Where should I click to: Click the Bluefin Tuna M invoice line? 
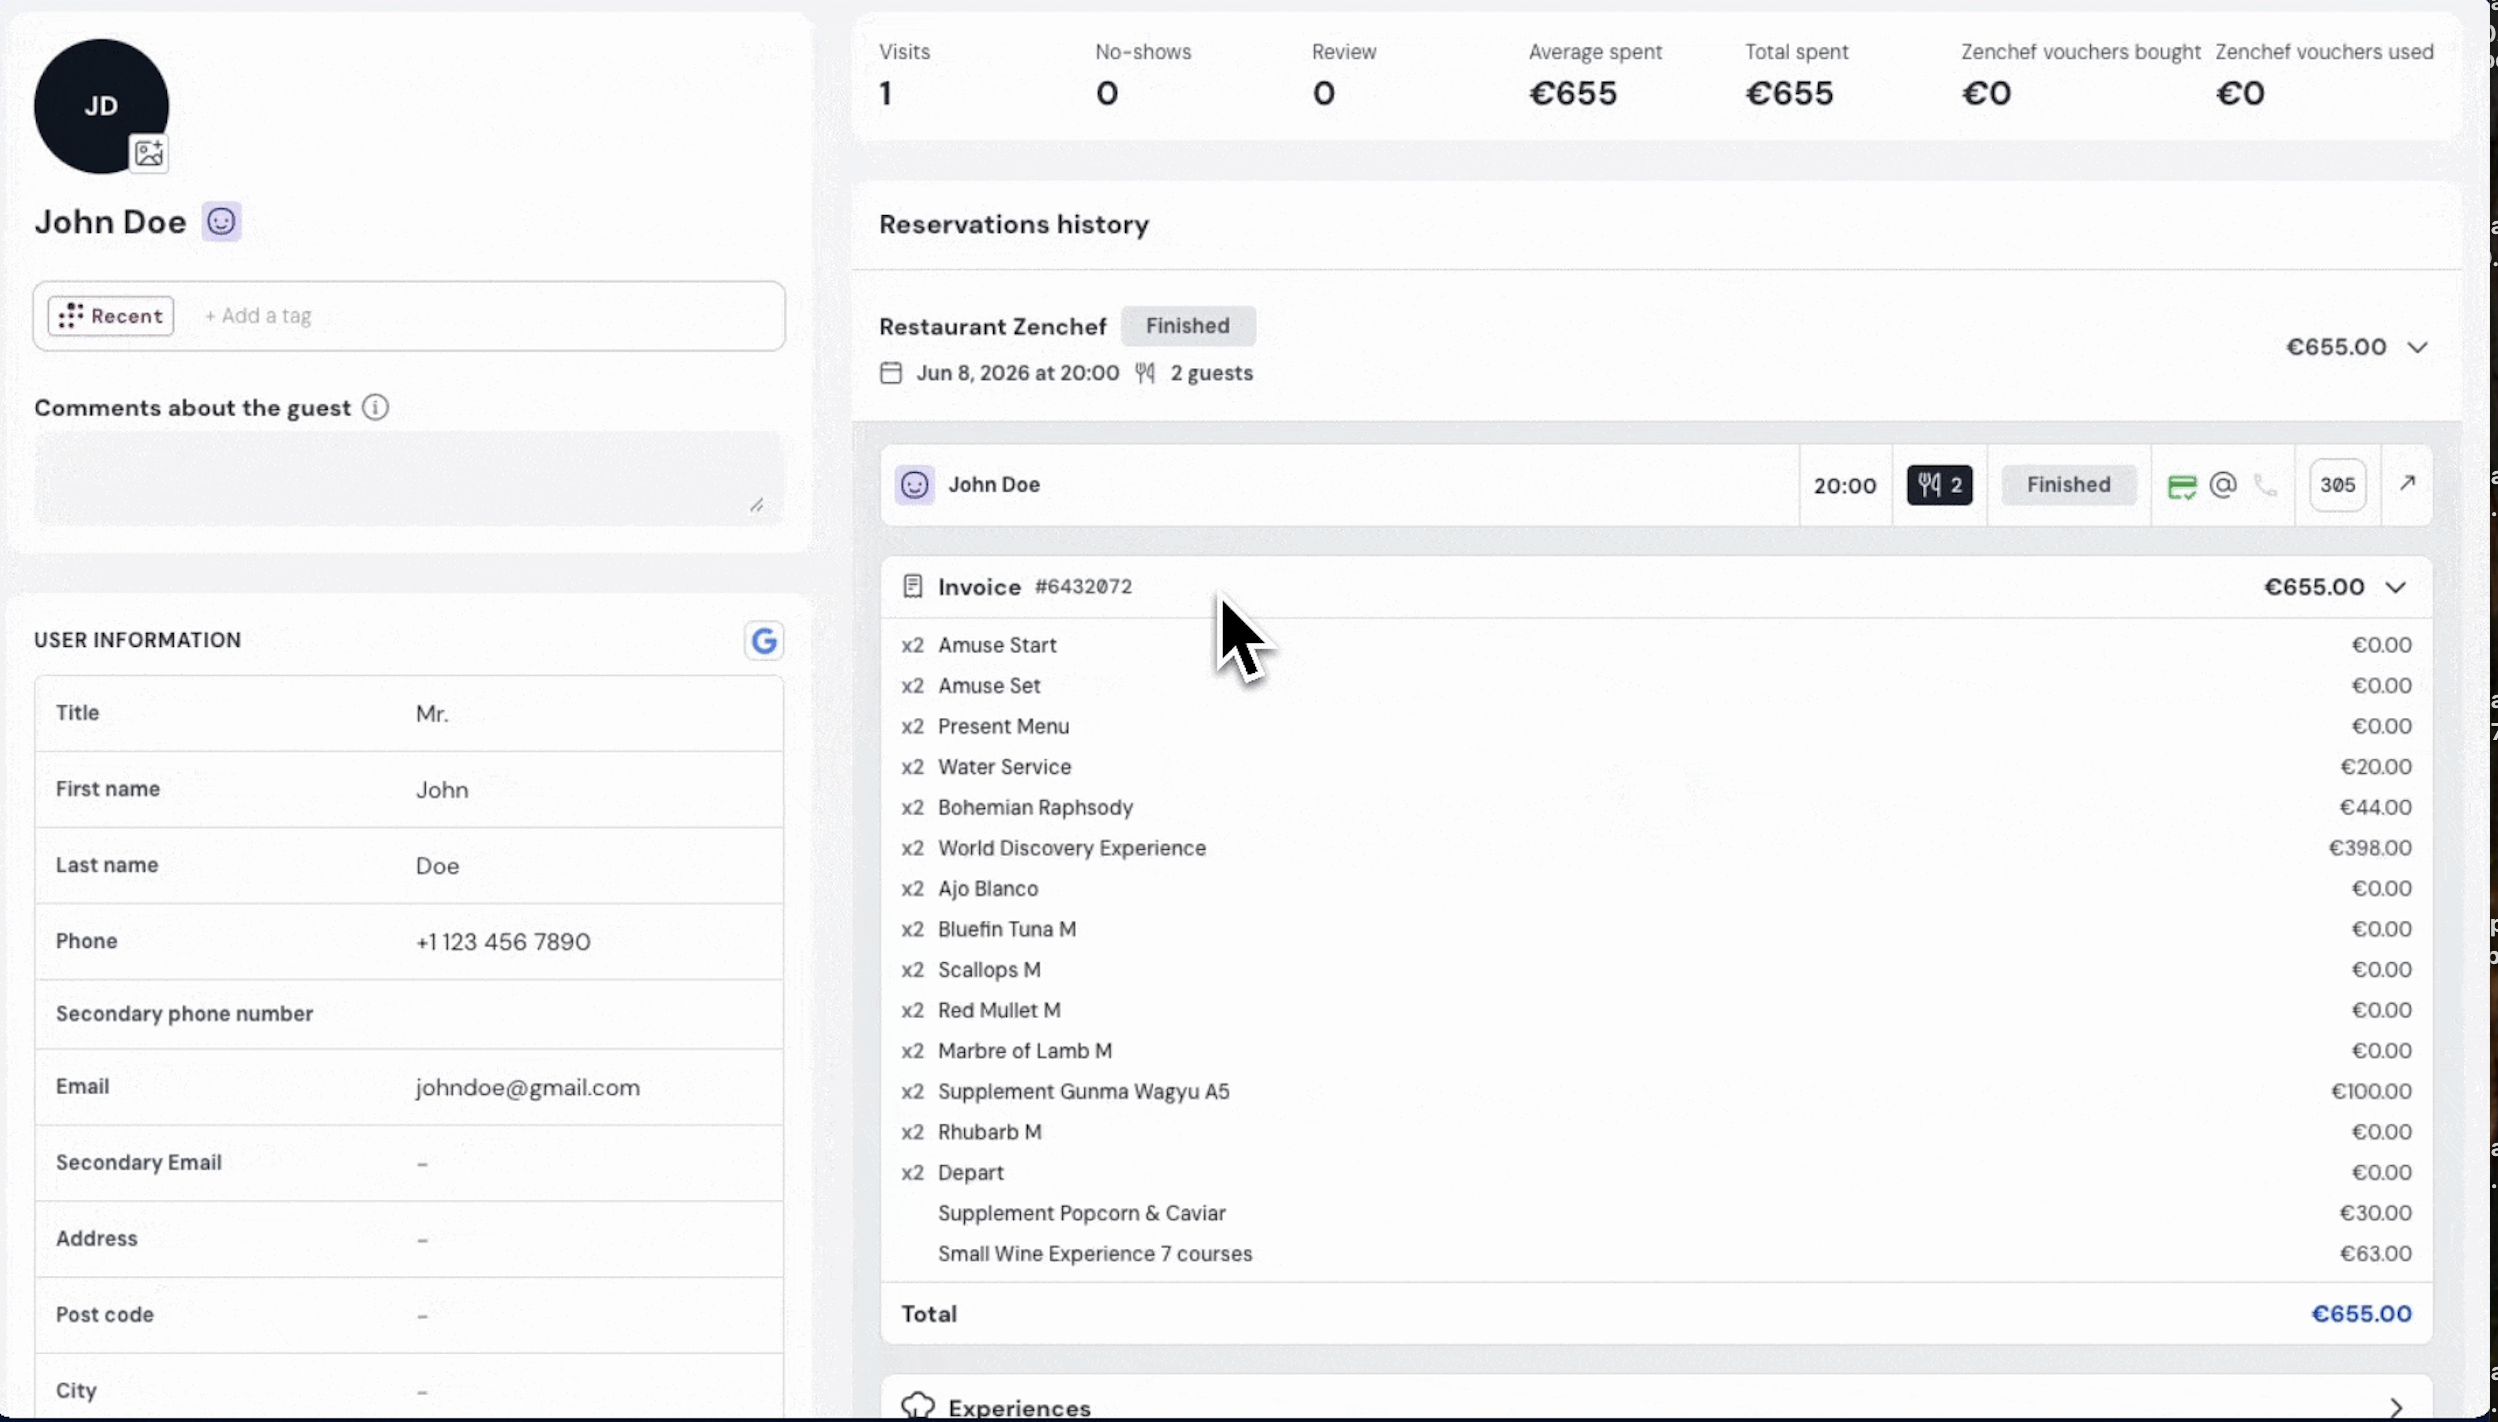click(x=1656, y=929)
